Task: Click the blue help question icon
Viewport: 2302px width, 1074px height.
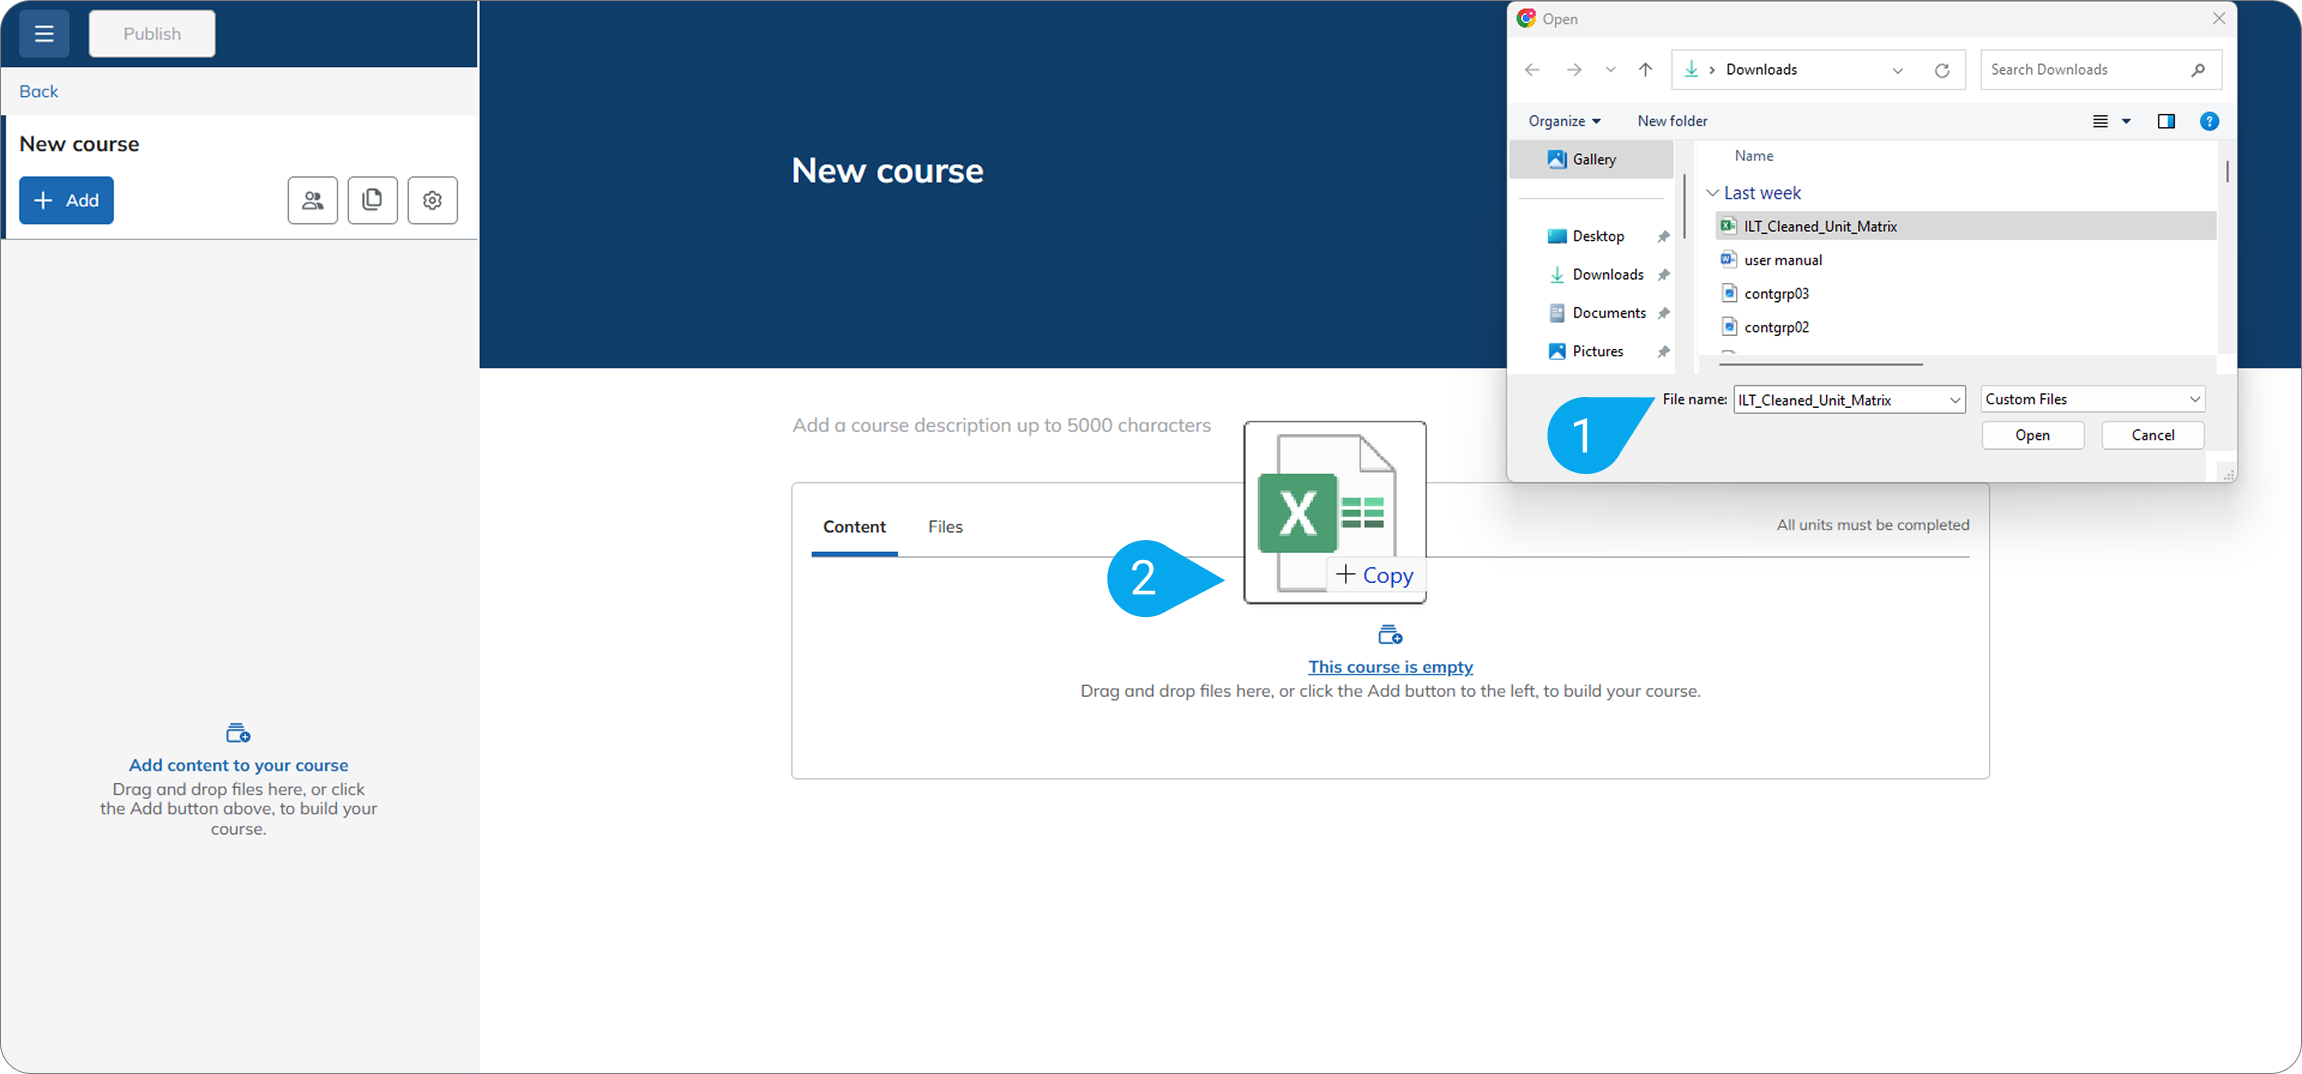Action: 2209,121
